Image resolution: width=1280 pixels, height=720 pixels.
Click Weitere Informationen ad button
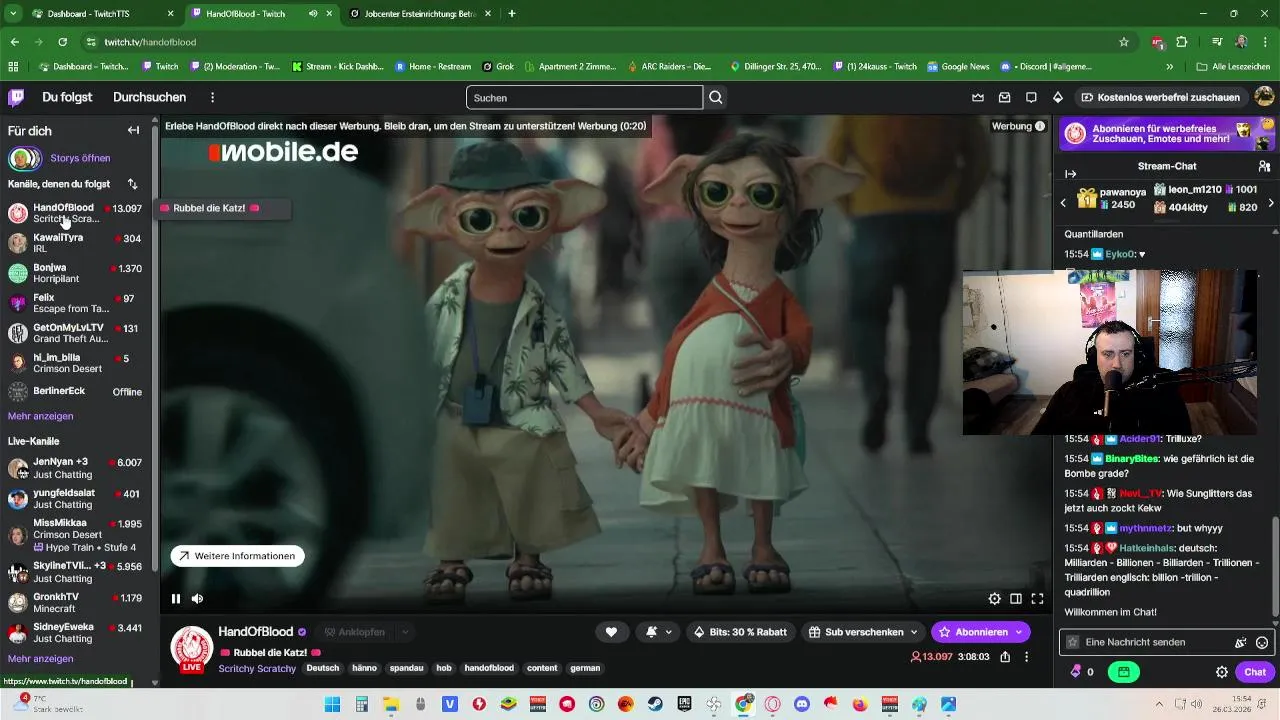(x=237, y=556)
